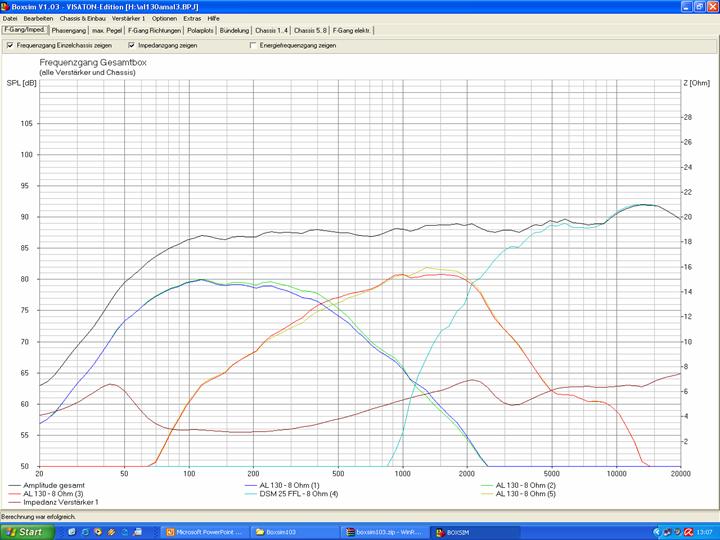The height and width of the screenshot is (540, 720).
Task: Select the max. Pegel tab
Action: click(x=107, y=30)
